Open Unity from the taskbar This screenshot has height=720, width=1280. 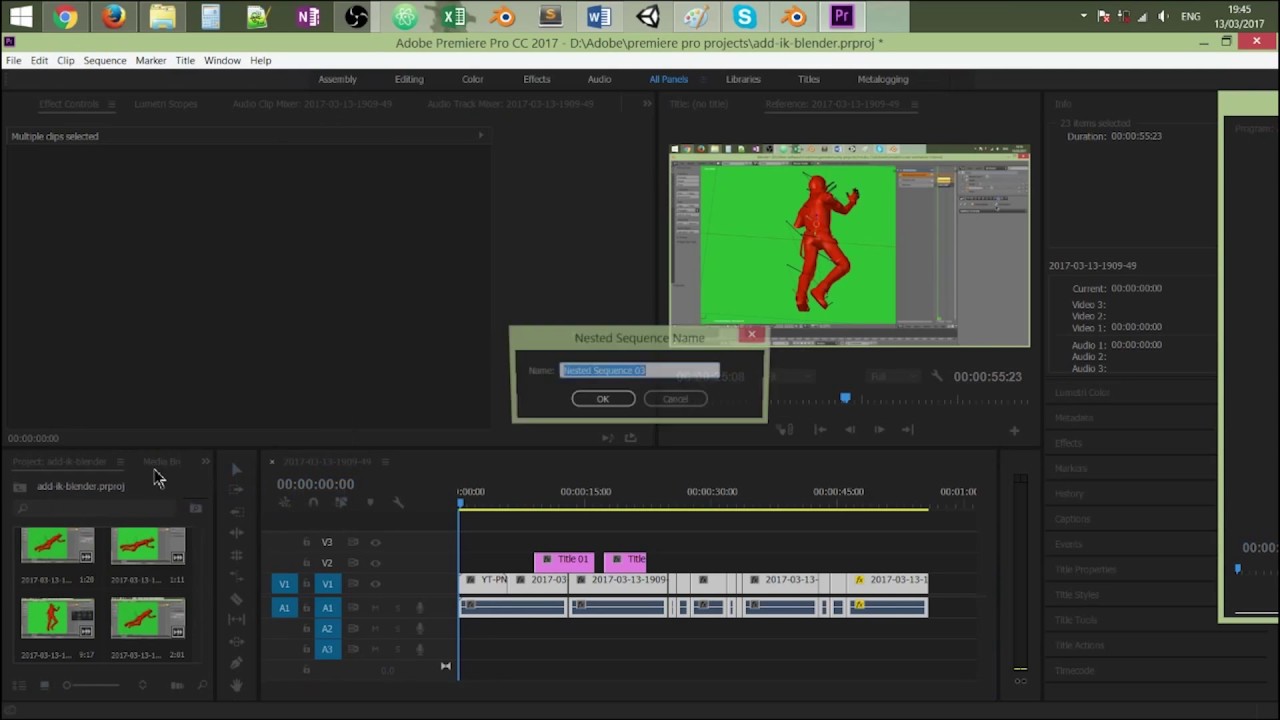pyautogui.click(x=648, y=16)
